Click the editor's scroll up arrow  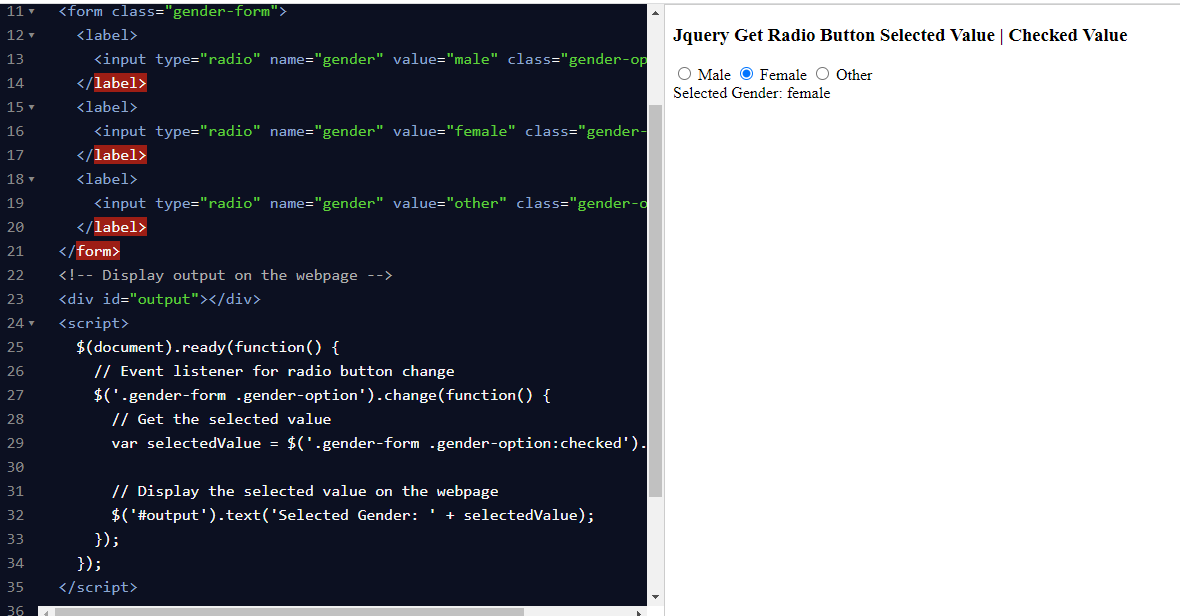(655, 12)
